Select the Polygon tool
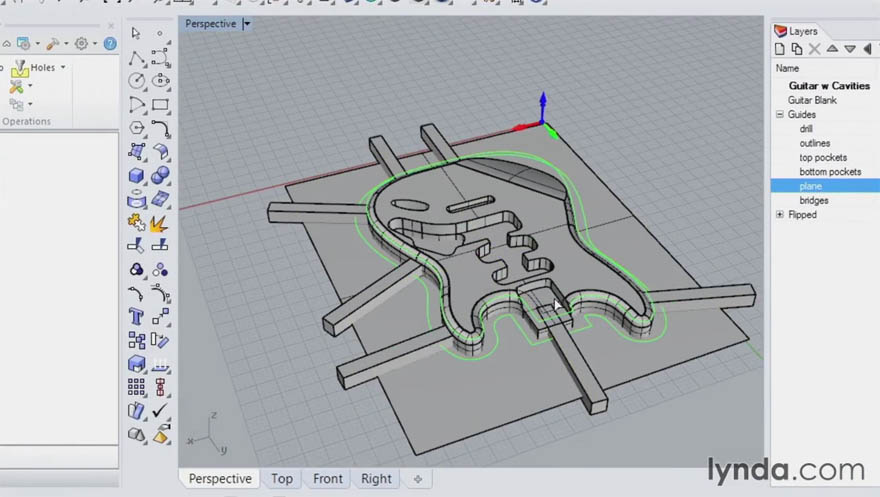Screen dimensions: 880x497 point(136,128)
